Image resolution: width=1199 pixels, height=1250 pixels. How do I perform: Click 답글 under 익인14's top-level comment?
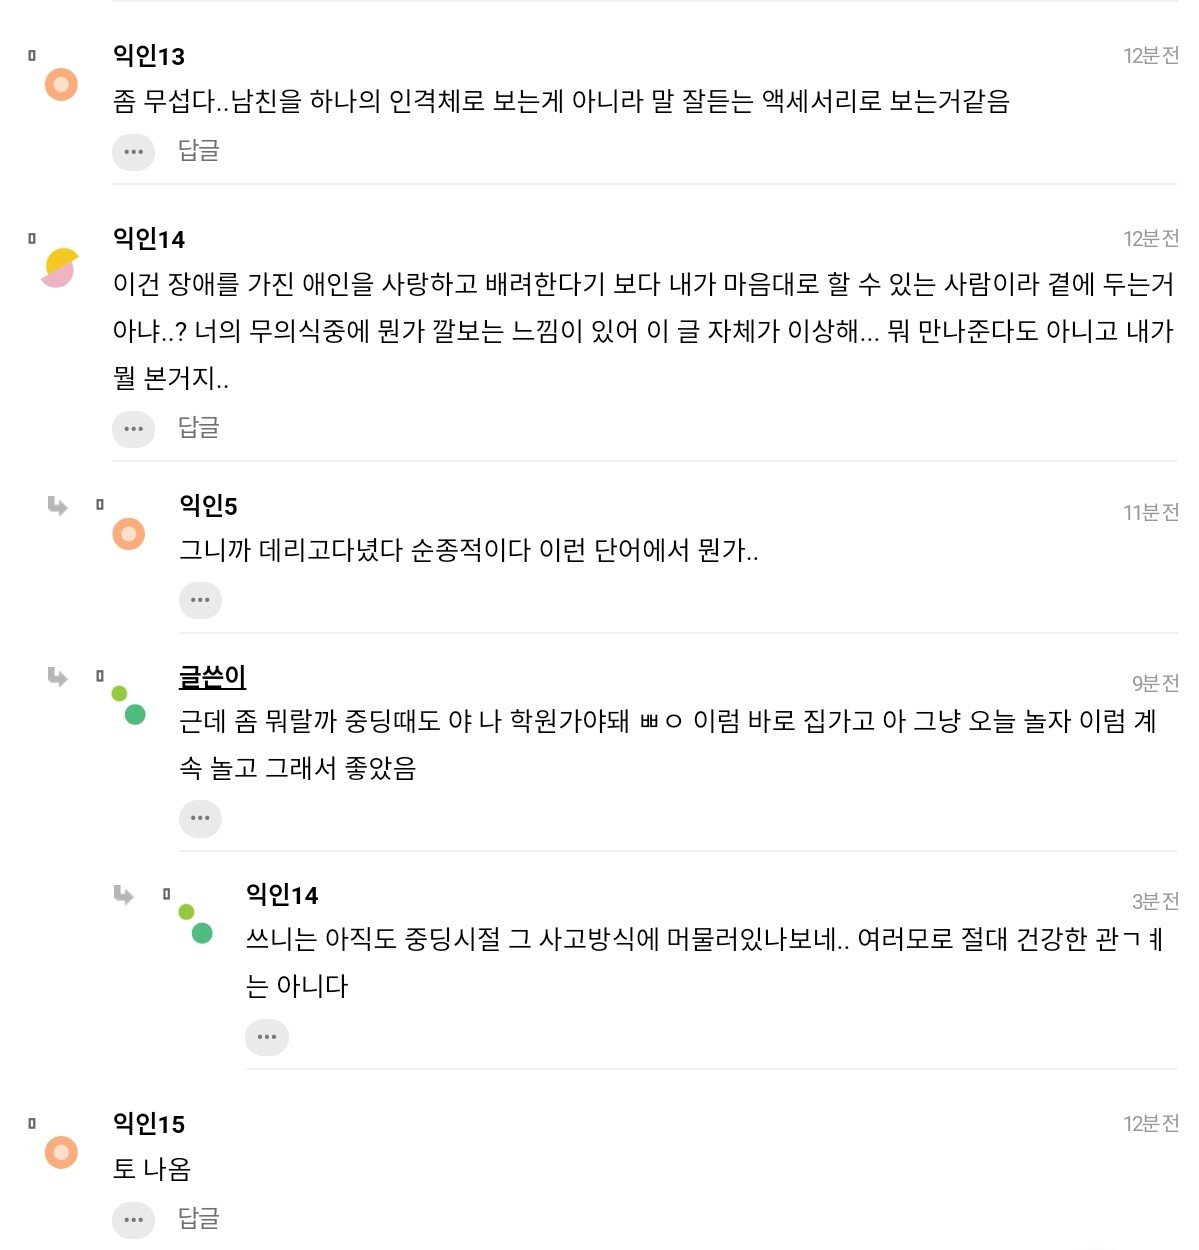(x=198, y=428)
